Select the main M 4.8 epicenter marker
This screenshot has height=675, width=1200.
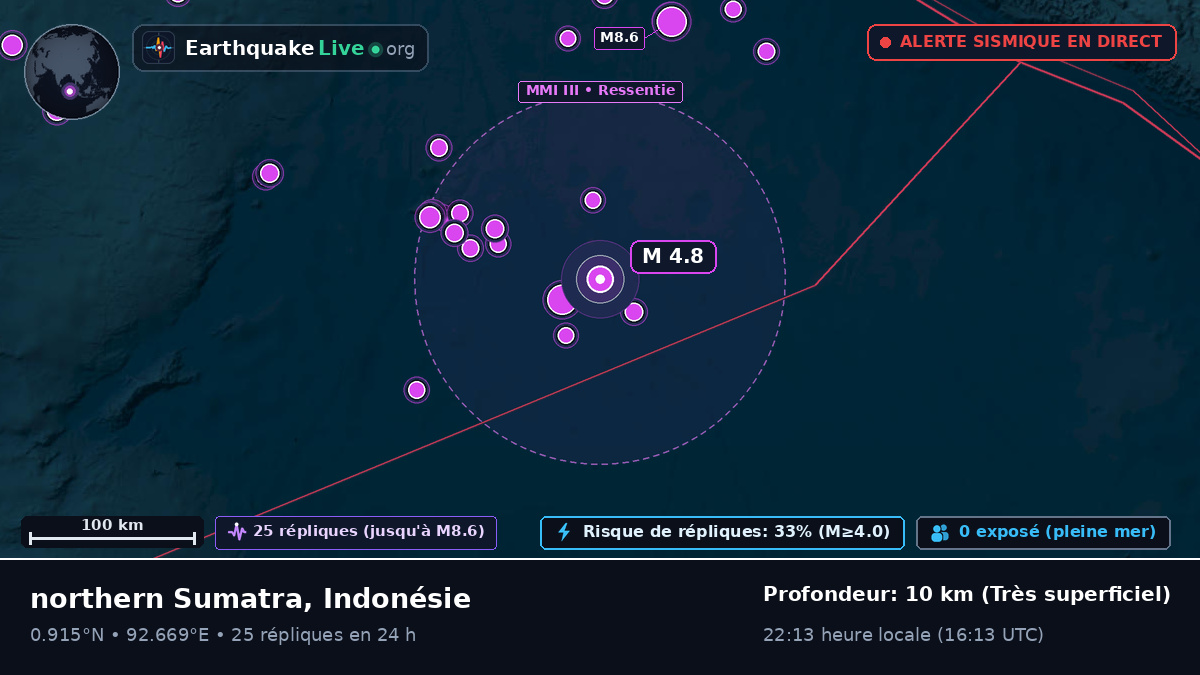pyautogui.click(x=600, y=279)
